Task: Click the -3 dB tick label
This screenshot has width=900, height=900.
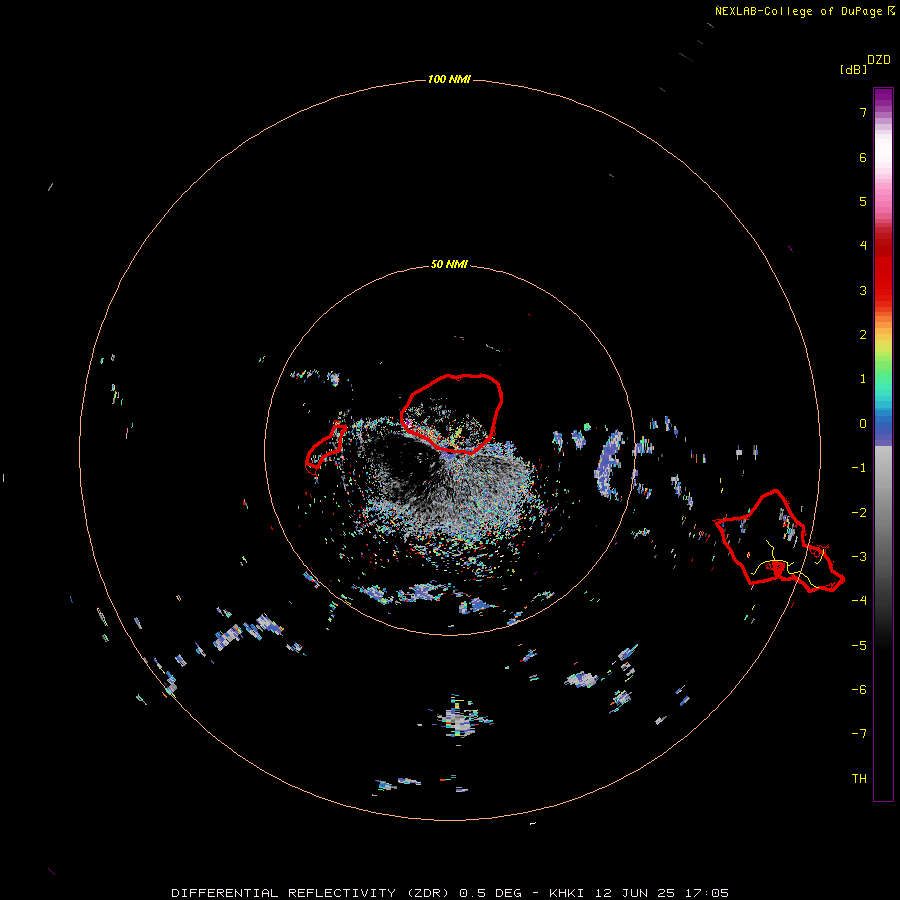Action: pos(859,556)
